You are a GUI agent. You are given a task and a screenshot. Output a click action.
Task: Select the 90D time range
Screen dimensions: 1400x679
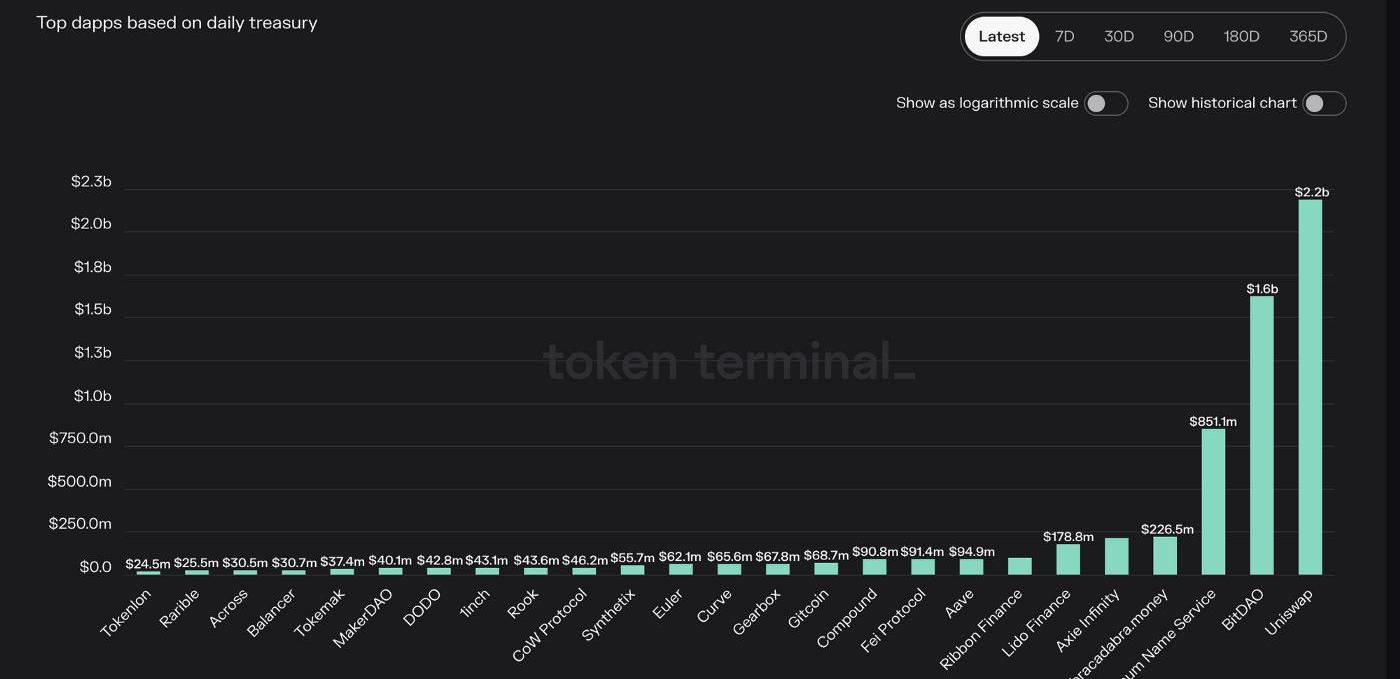(x=1178, y=37)
